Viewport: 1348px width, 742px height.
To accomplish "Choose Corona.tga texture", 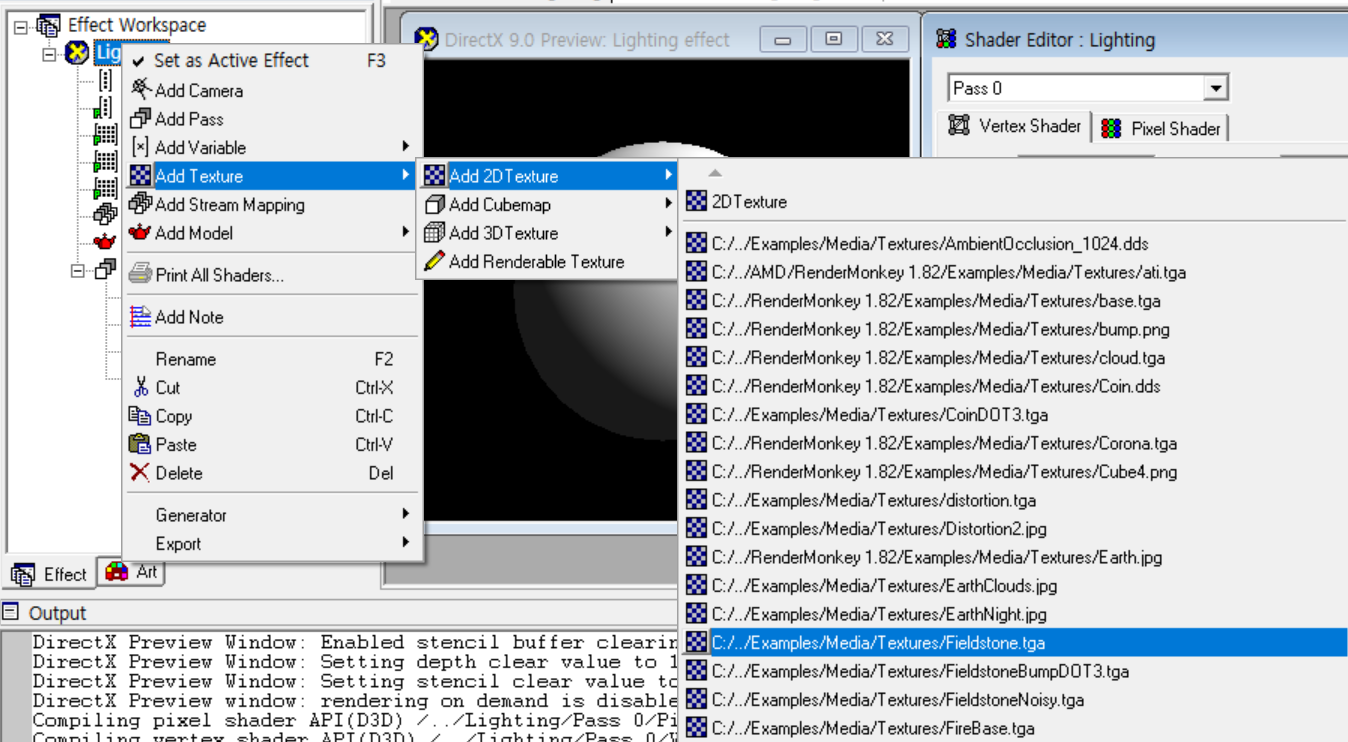I will tap(1014, 443).
